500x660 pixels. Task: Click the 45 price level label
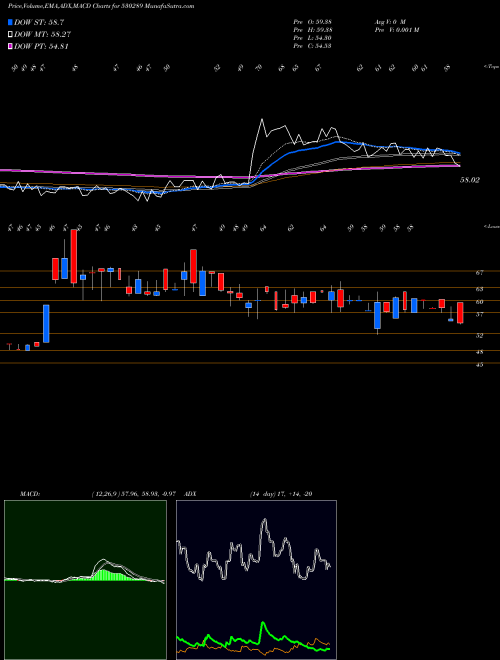click(479, 365)
